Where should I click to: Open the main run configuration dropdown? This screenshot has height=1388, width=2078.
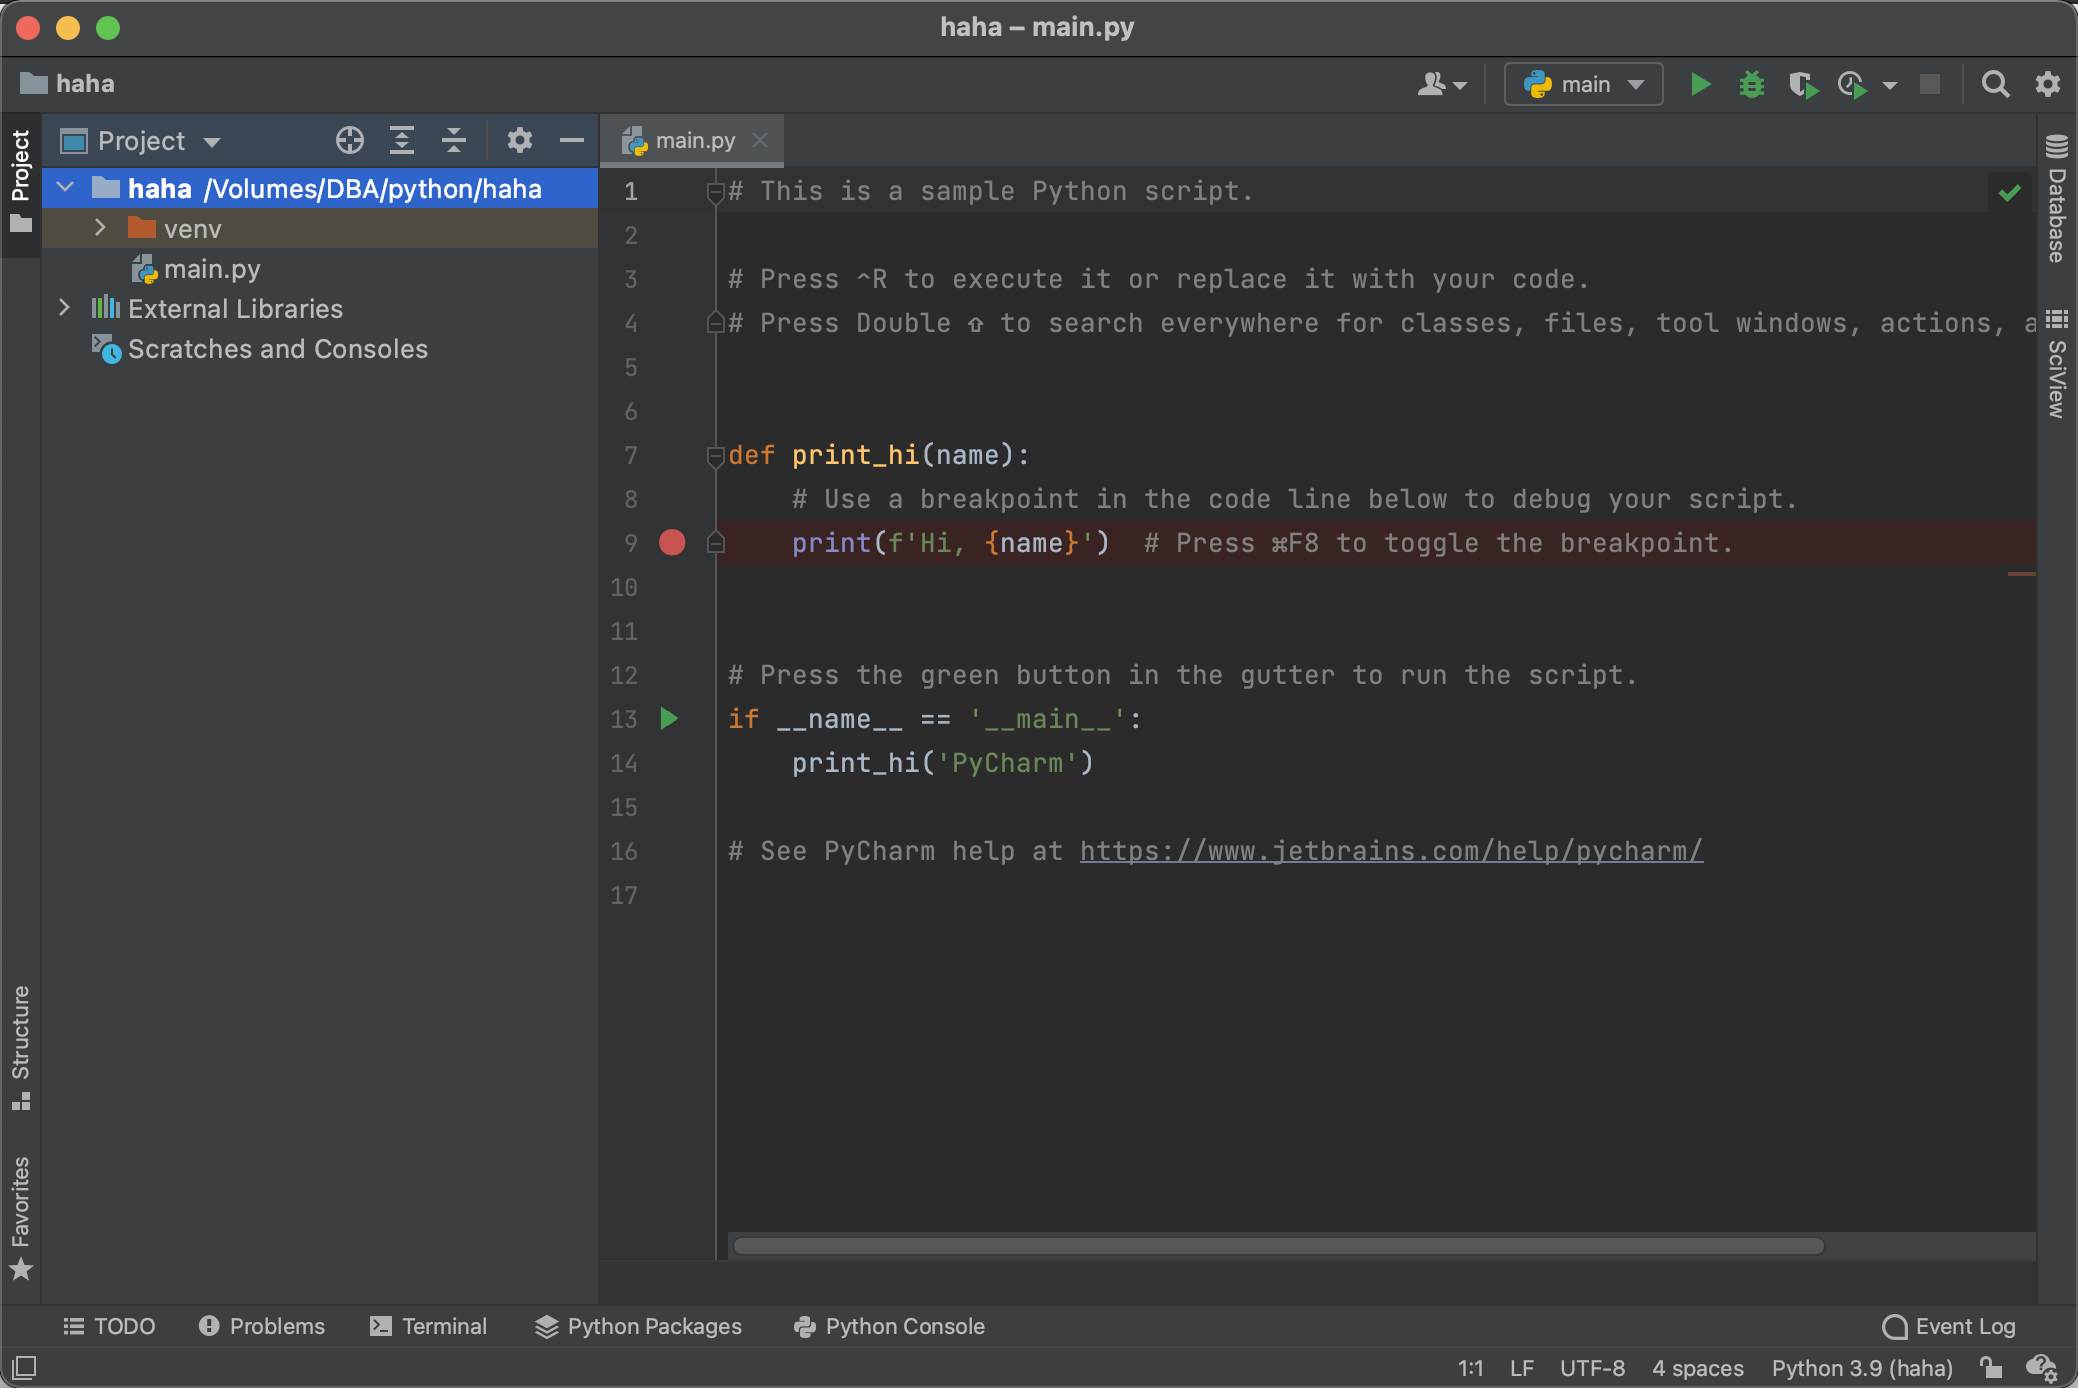(x=1584, y=84)
